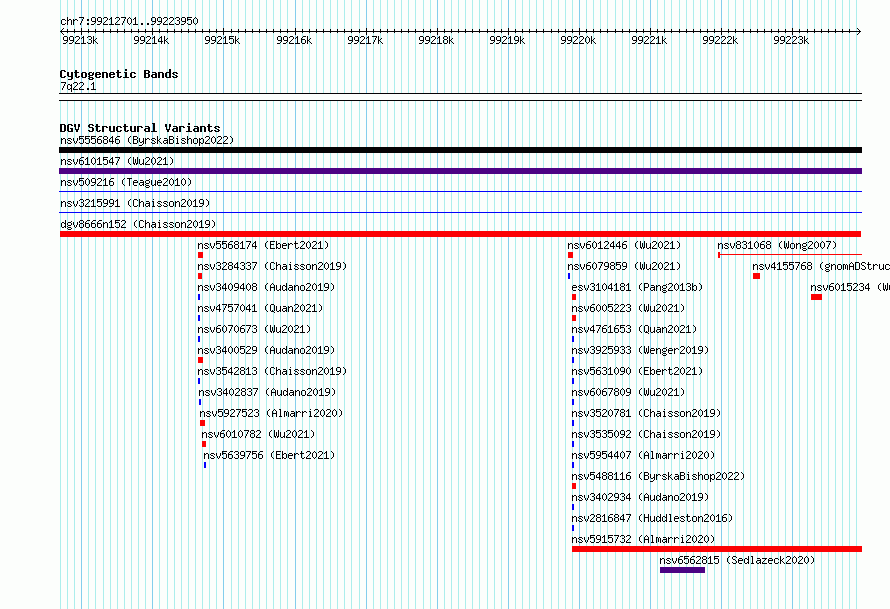The image size is (890, 609).
Task: Click nsv3402934 (Audano2019) label
Action: [x=640, y=497]
